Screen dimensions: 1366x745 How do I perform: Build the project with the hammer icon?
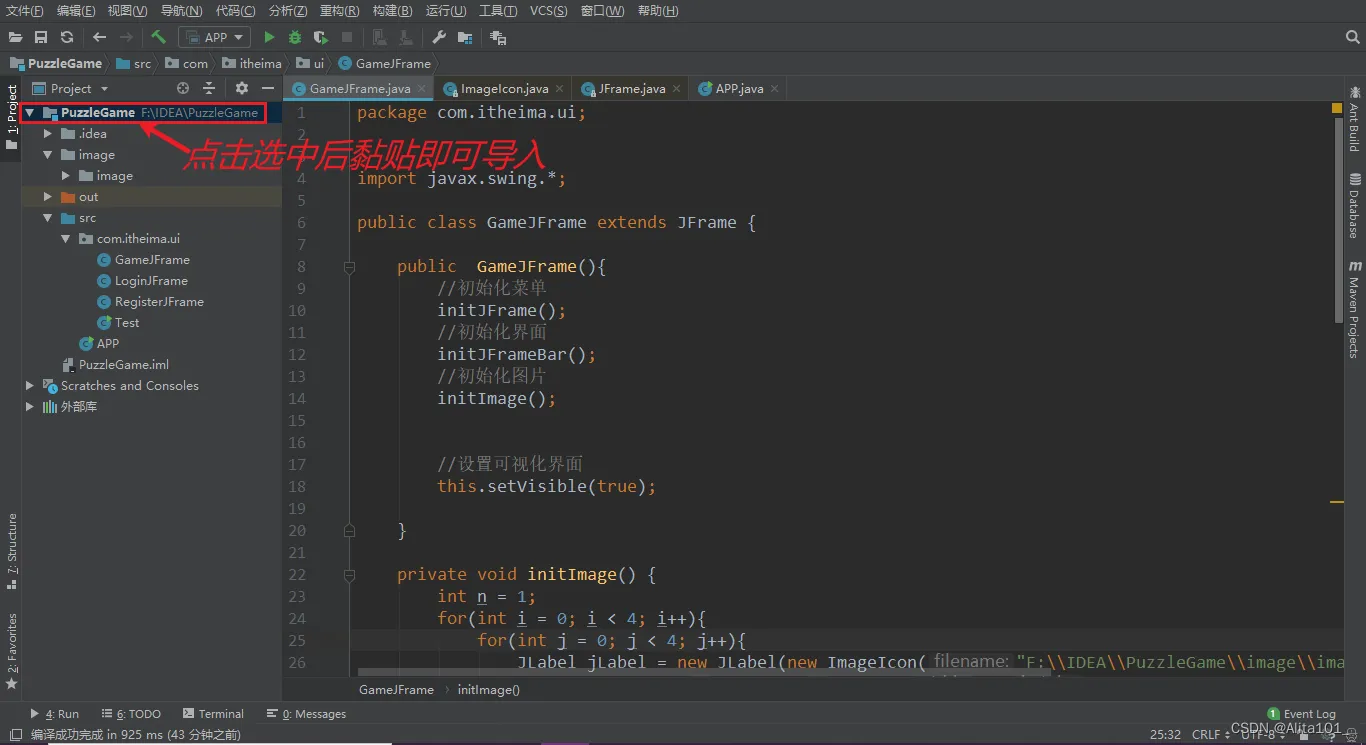click(158, 37)
